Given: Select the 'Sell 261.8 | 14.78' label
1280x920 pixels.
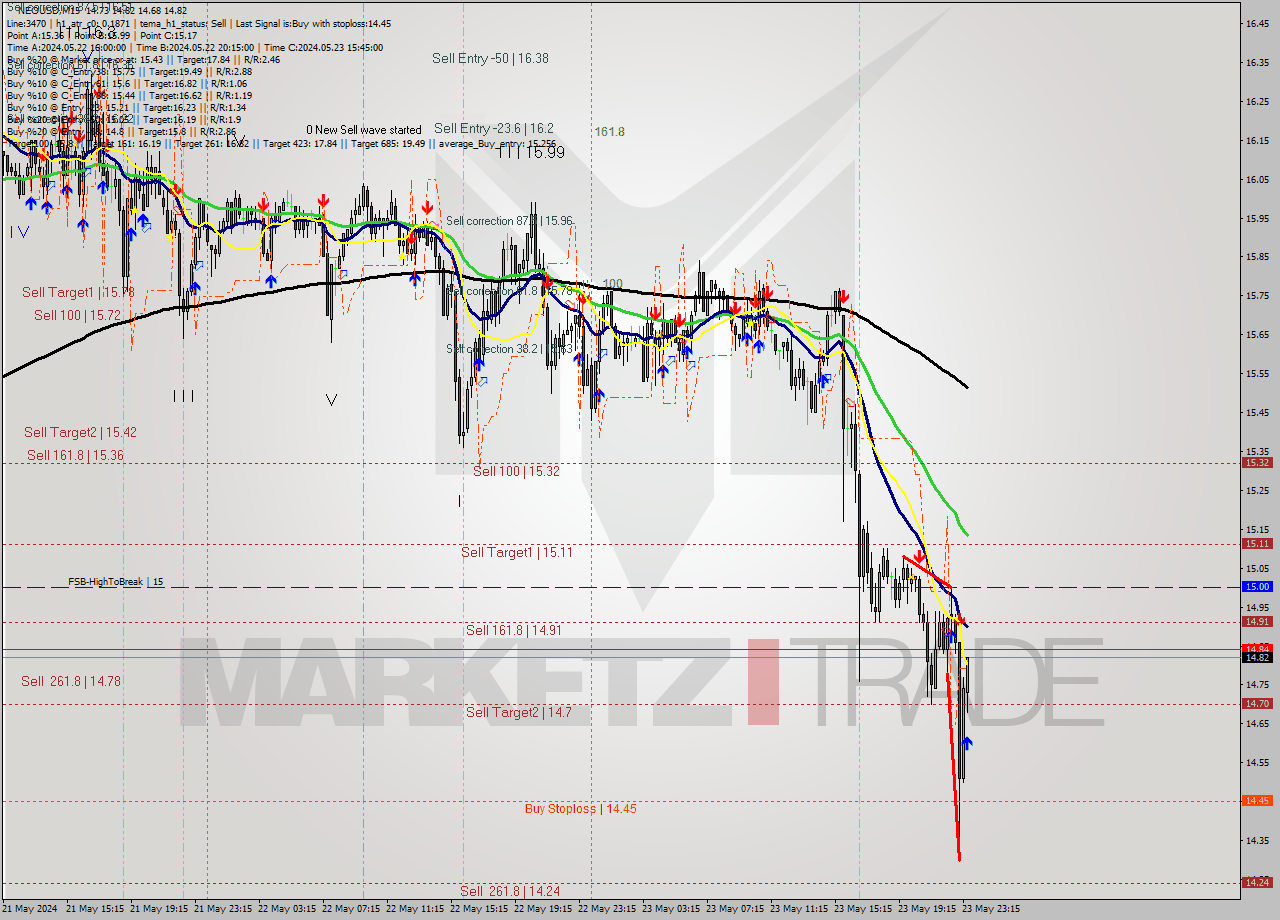Looking at the screenshot, I should coord(71,681).
